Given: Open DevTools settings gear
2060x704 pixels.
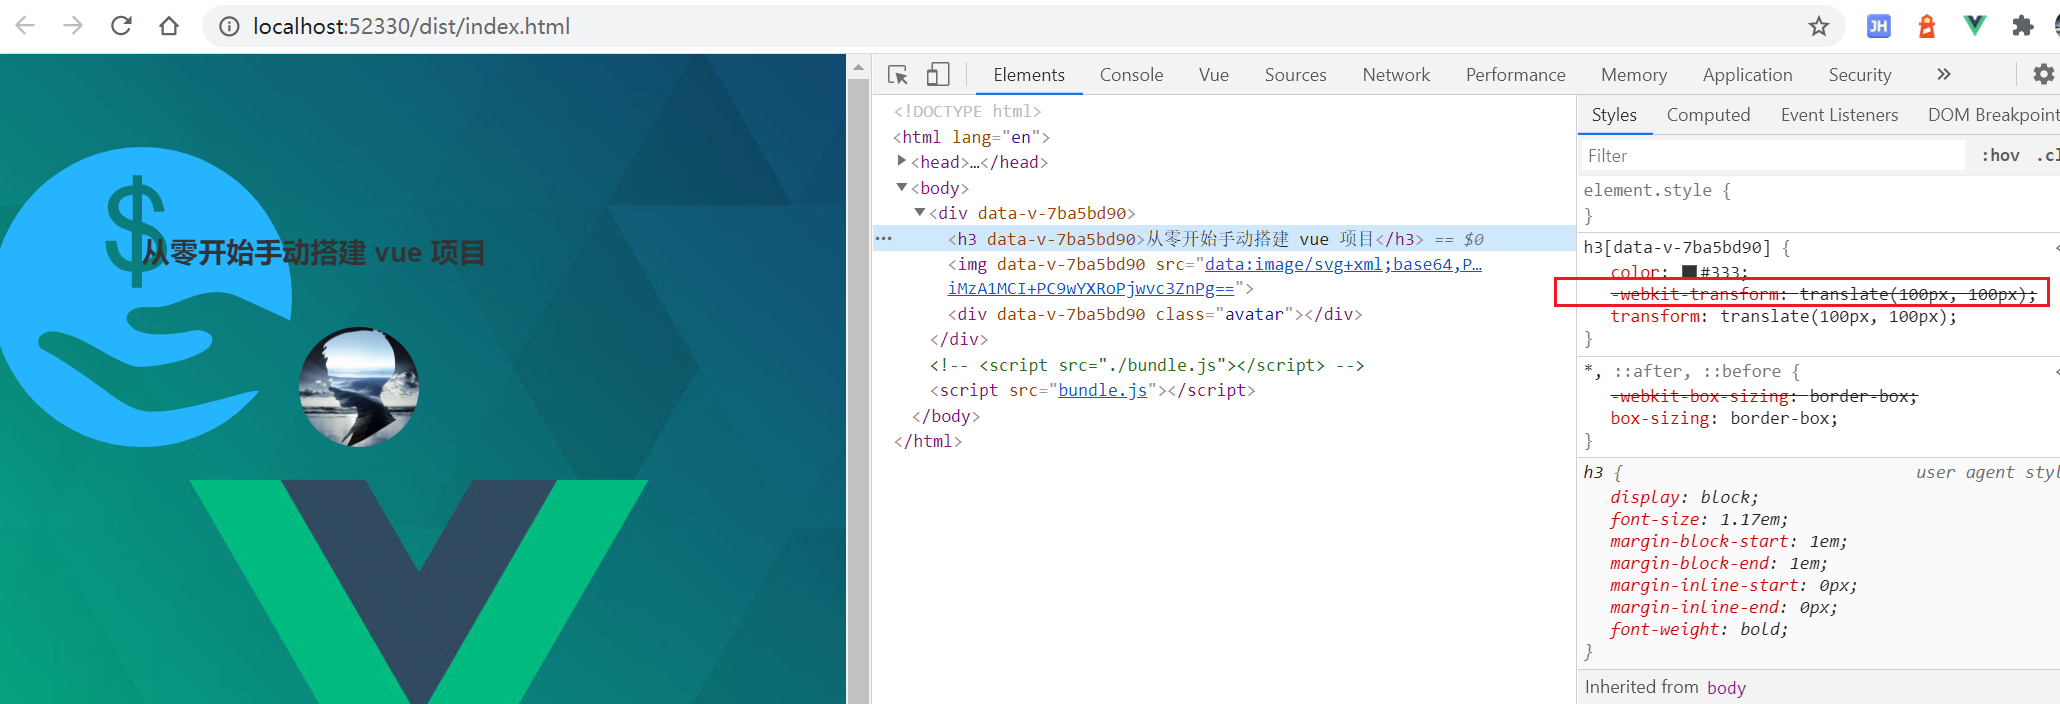Looking at the screenshot, I should 2043,74.
